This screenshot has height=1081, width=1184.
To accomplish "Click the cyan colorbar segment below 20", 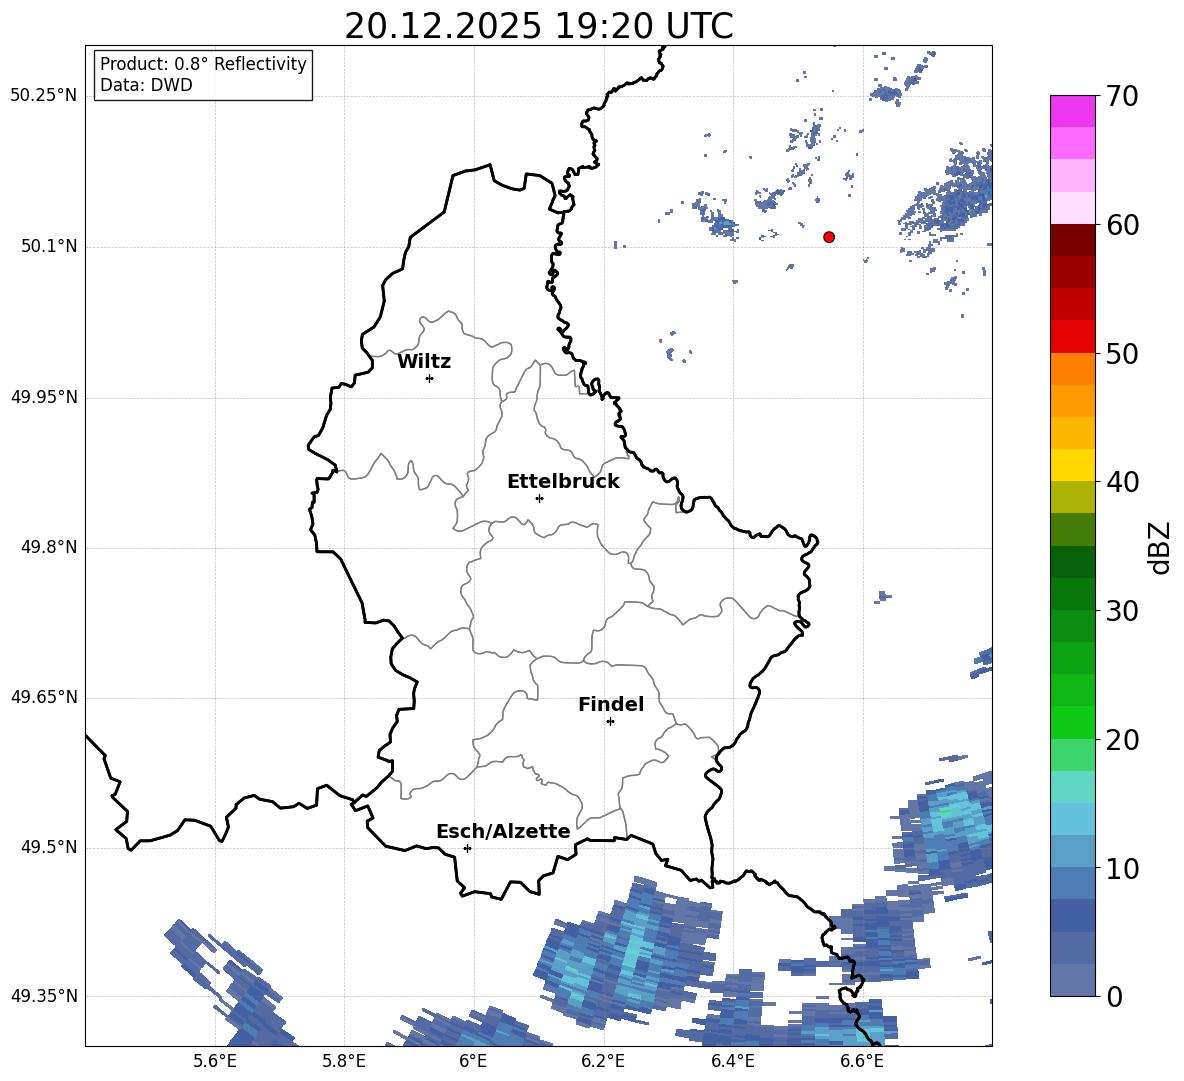I will tap(1072, 787).
